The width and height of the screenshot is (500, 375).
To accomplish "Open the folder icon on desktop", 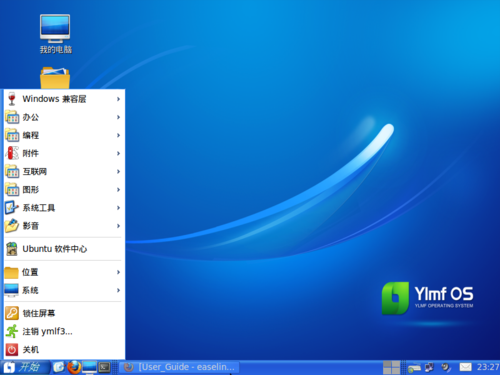I will point(55,78).
